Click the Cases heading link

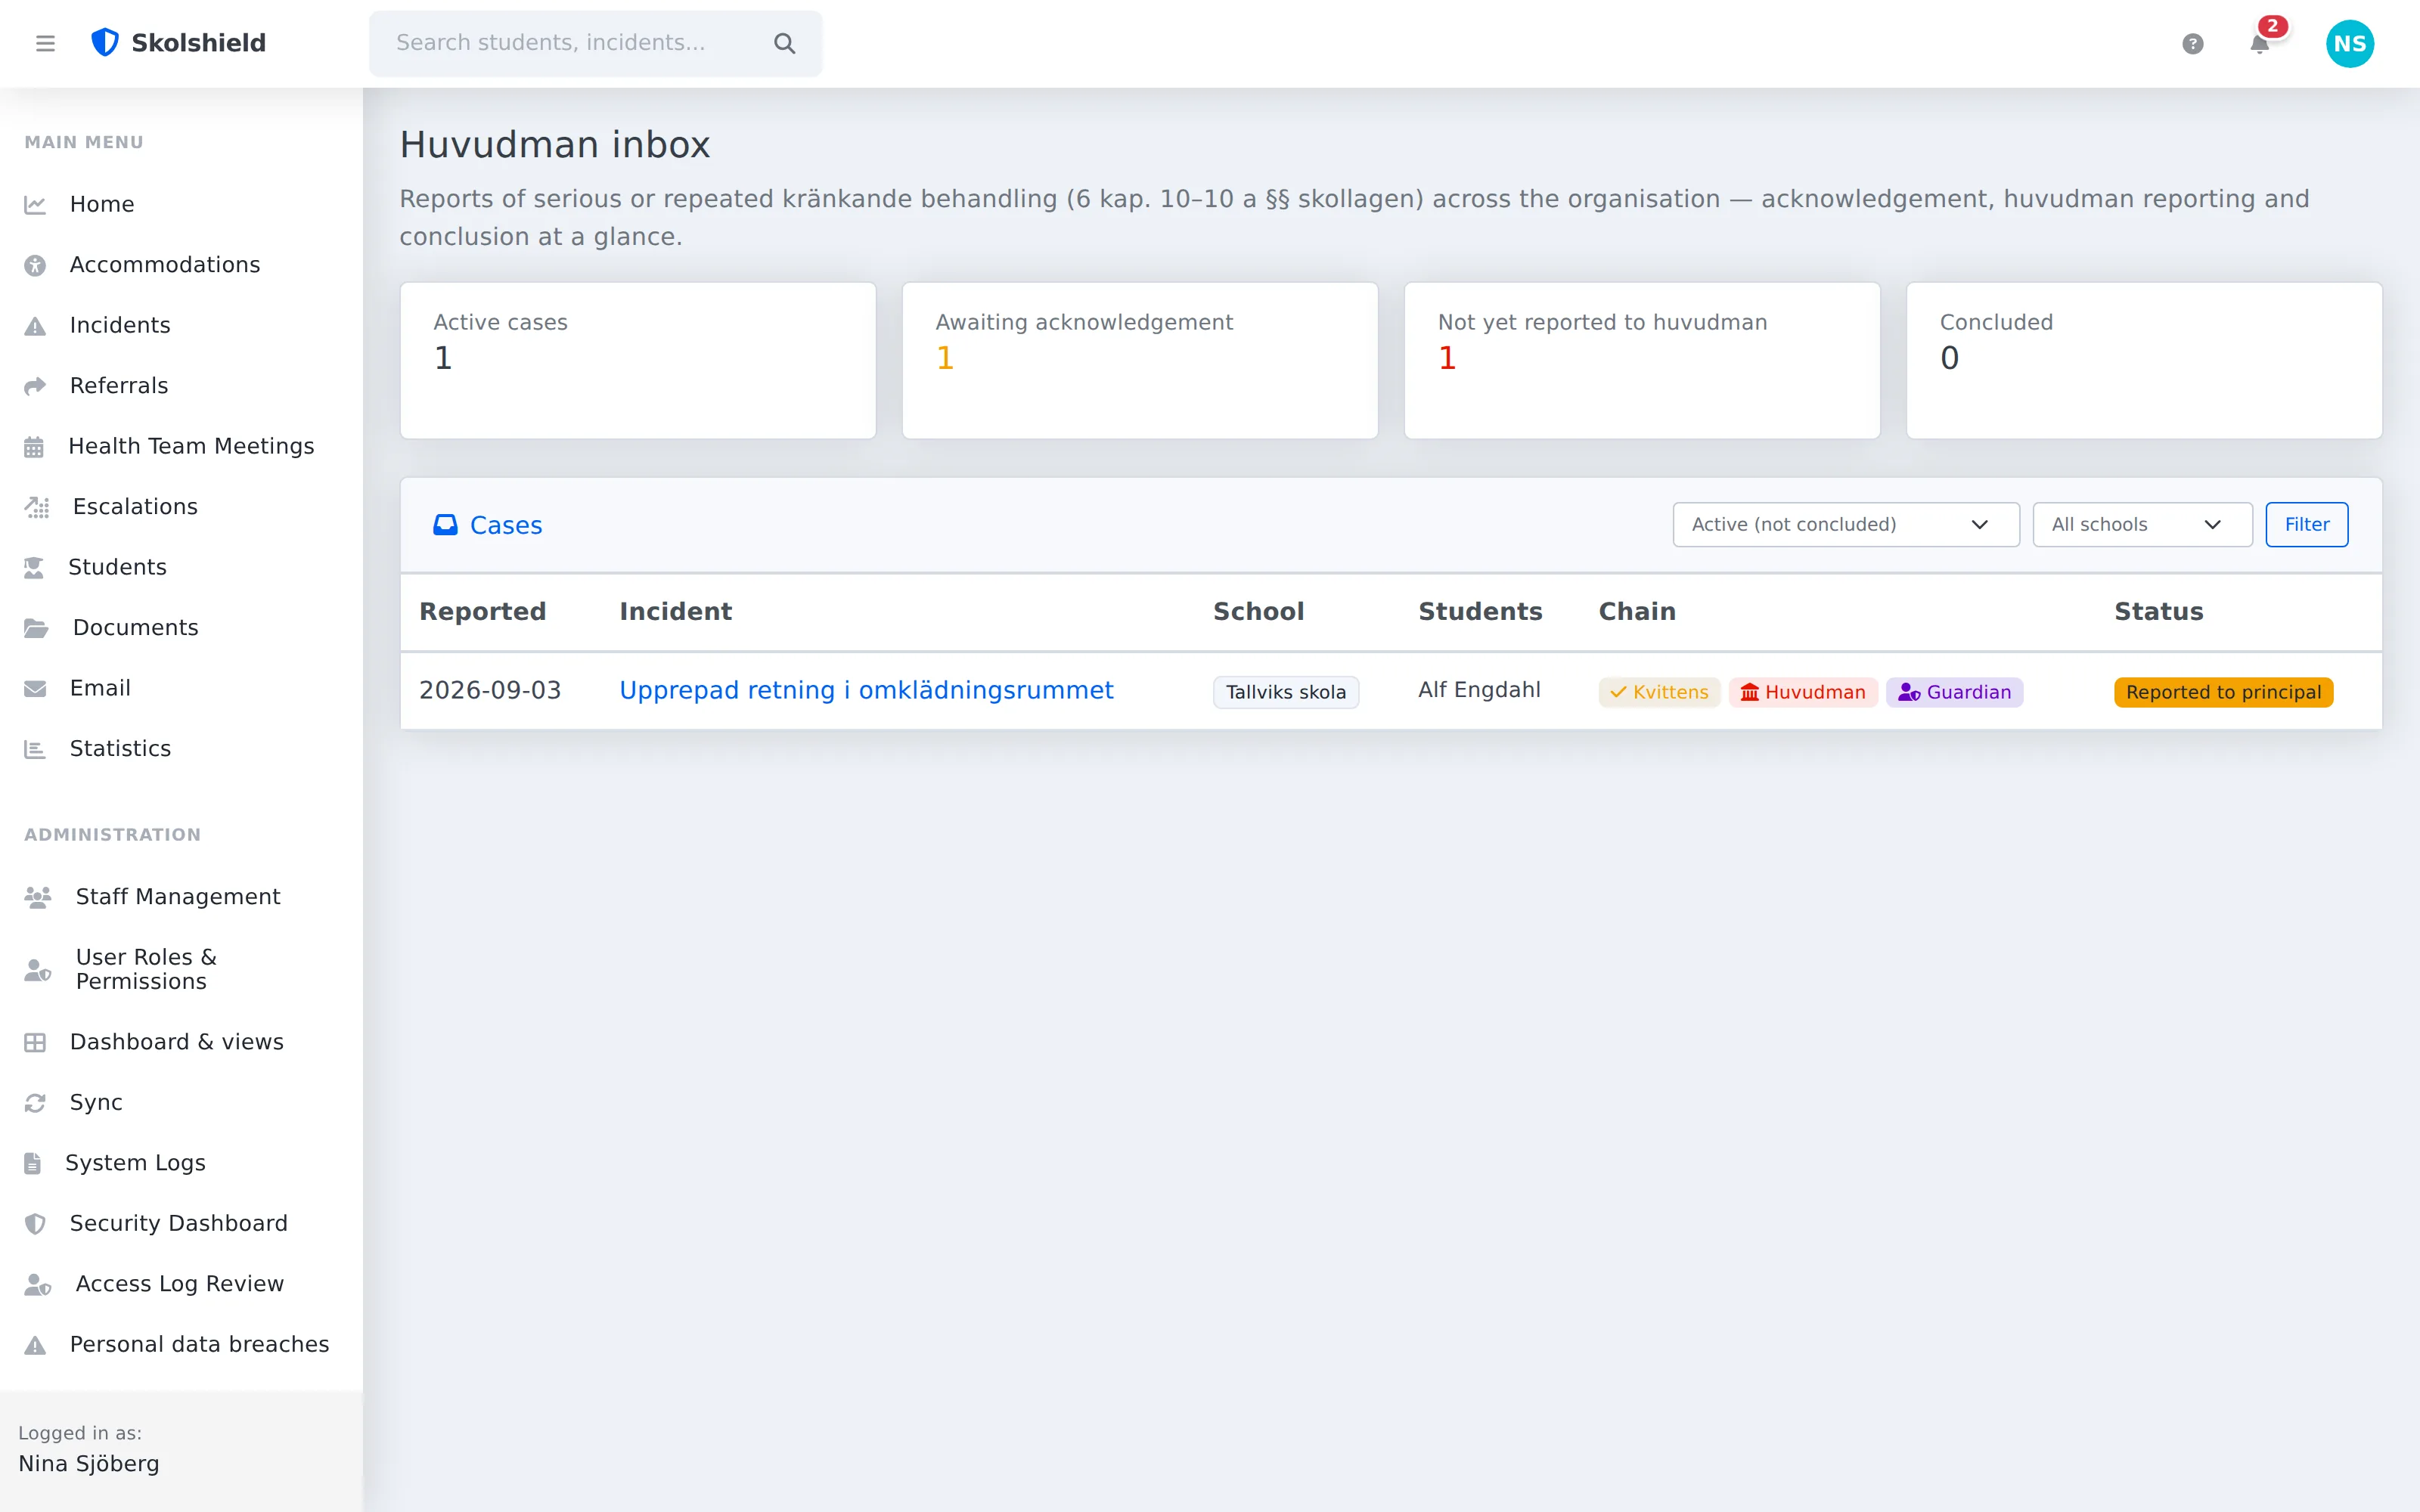coord(506,526)
